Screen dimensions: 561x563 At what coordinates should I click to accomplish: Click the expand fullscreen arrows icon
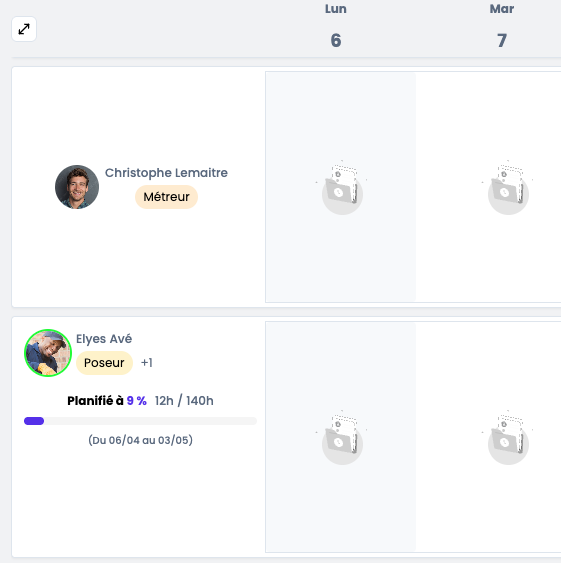(24, 29)
